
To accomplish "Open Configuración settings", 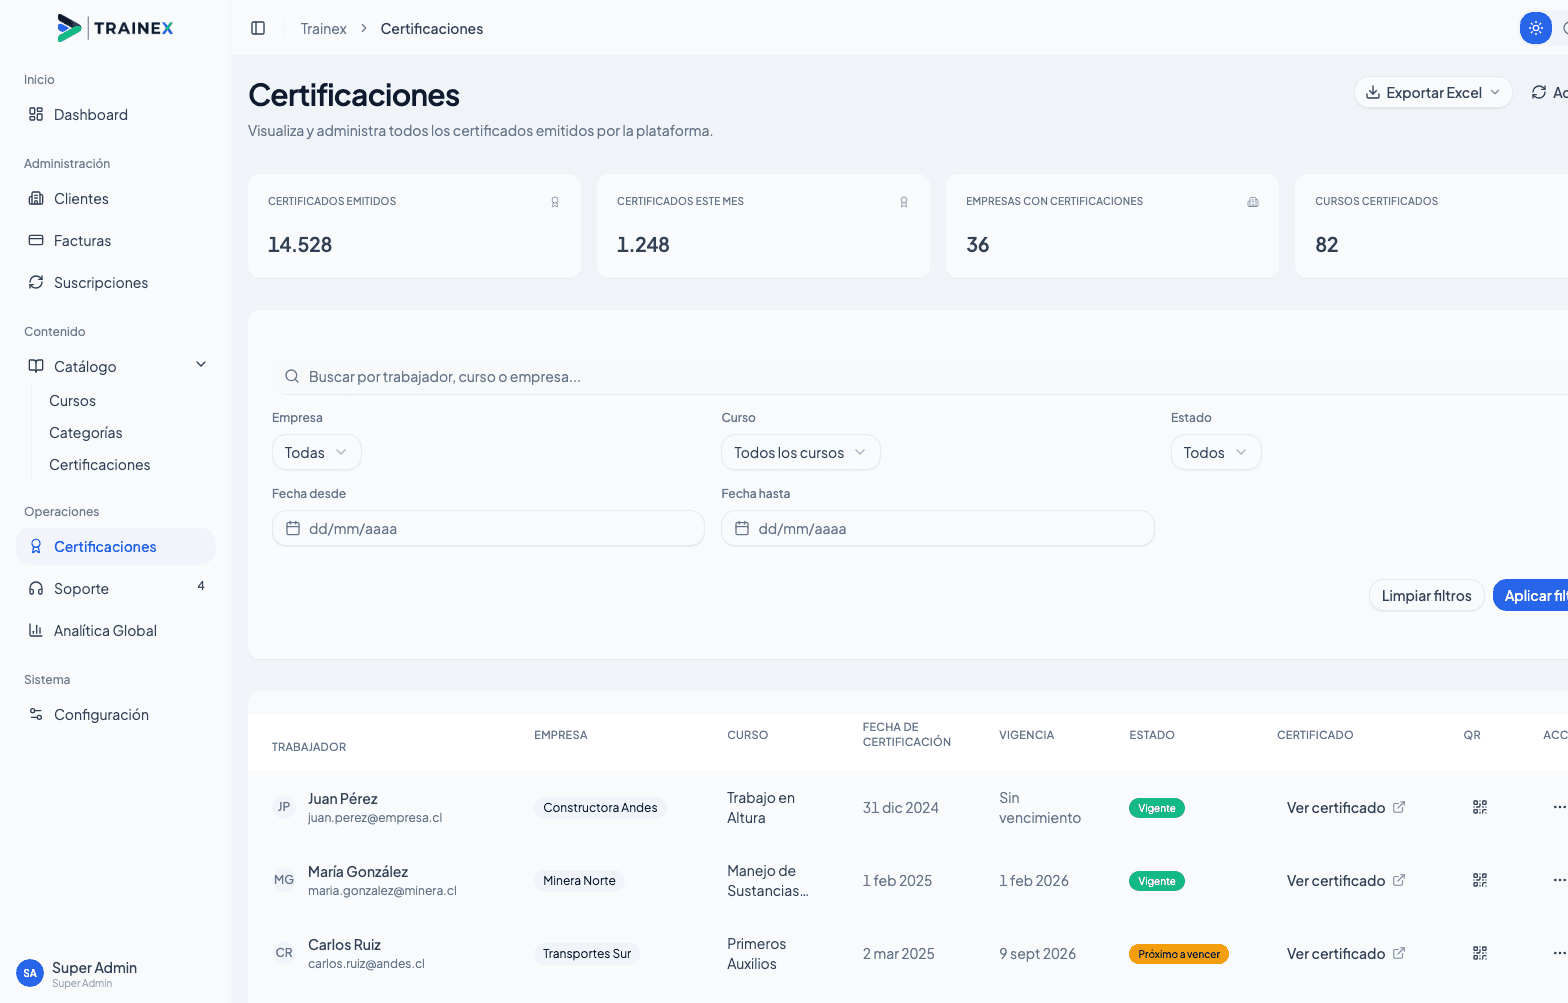I will tap(115, 715).
